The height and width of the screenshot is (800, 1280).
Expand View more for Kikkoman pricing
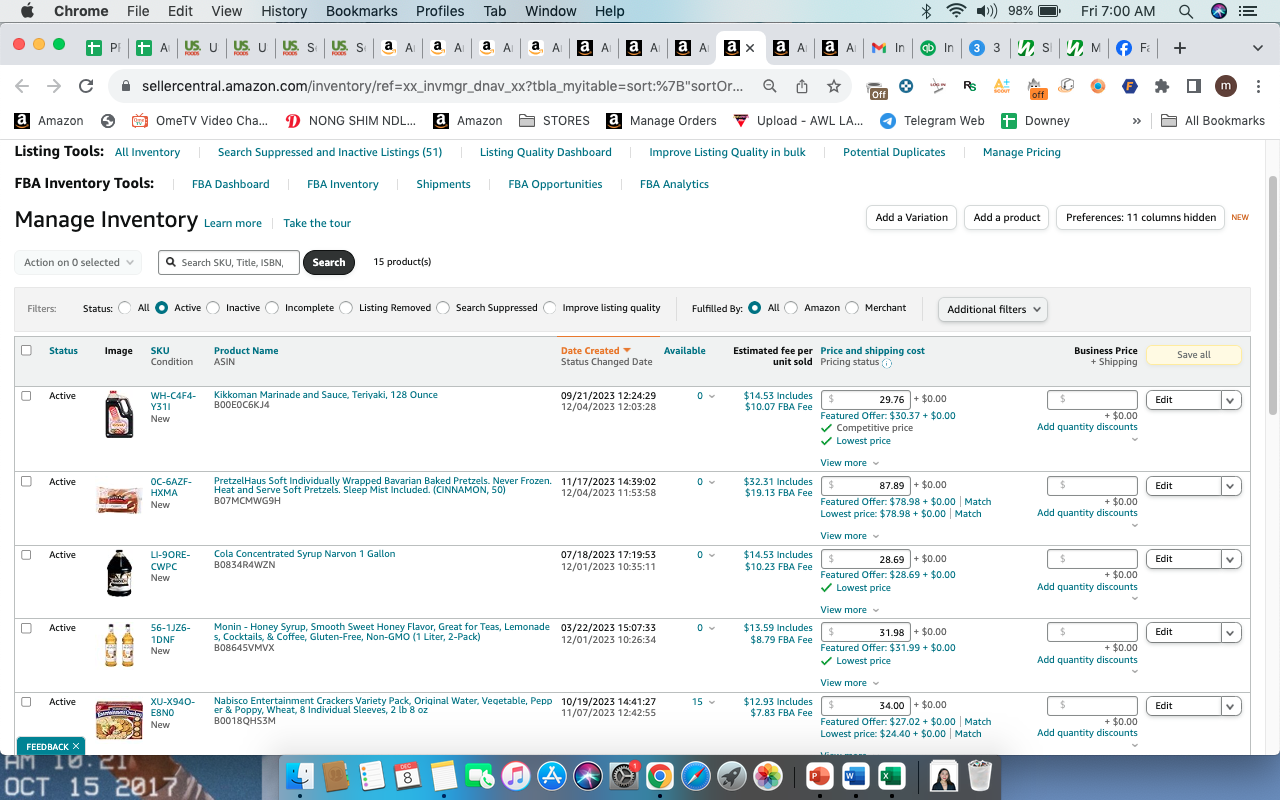(x=849, y=463)
